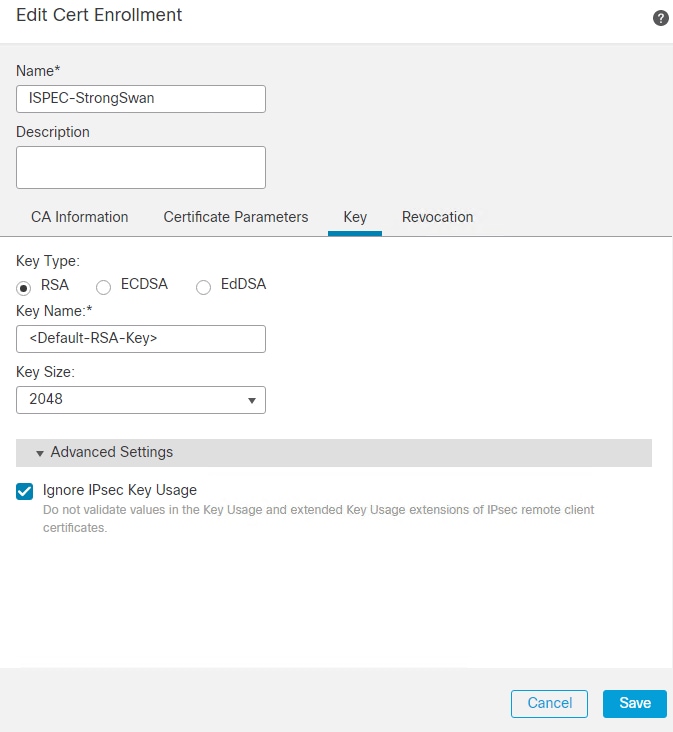
Task: Click the "Do not validate values" description text
Action: pos(318,519)
